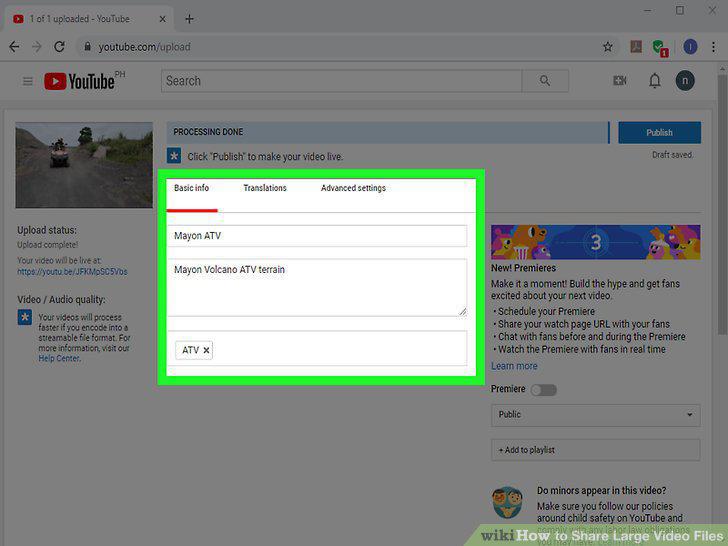Click the star icon beside 'Click Publish'

174,156
